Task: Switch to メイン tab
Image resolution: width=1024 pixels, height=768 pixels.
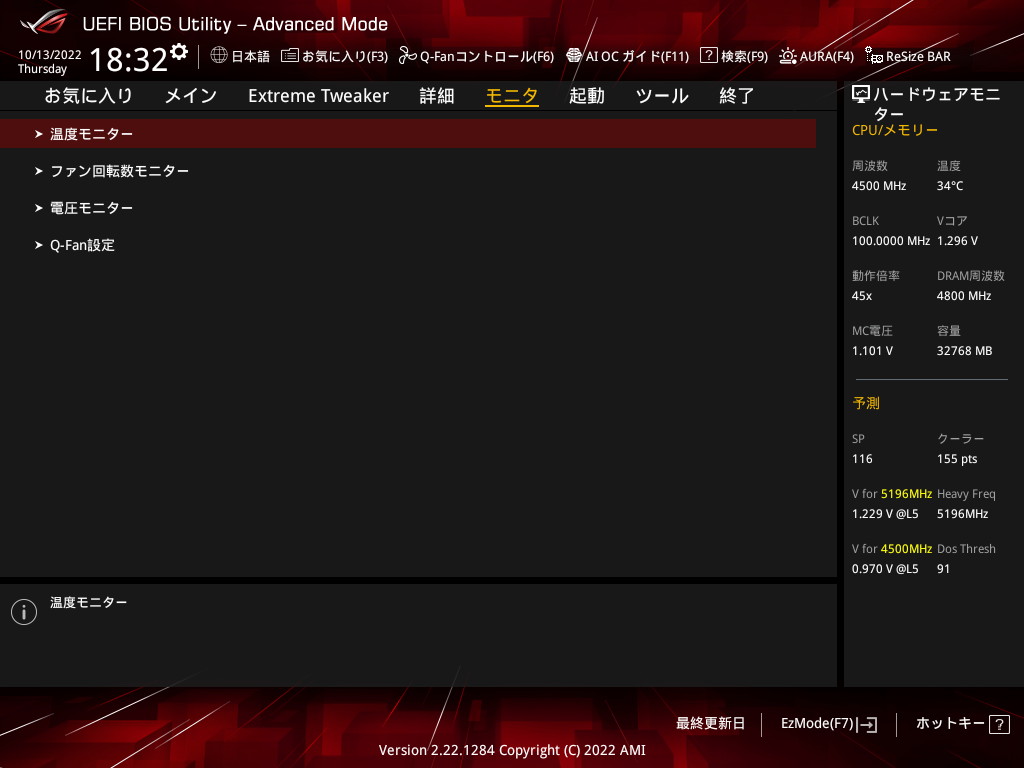Action: (x=191, y=96)
